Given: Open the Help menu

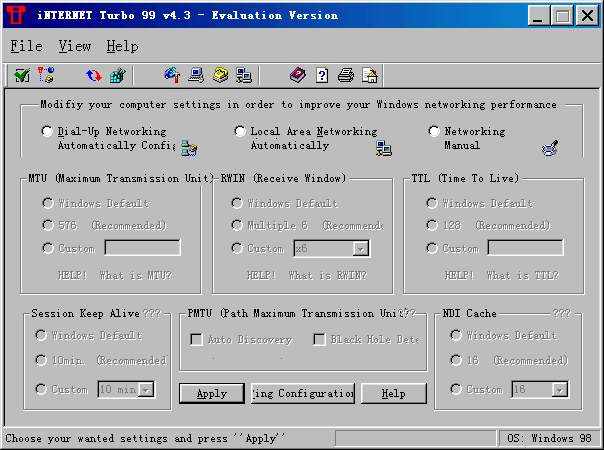Looking at the screenshot, I should coord(122,46).
